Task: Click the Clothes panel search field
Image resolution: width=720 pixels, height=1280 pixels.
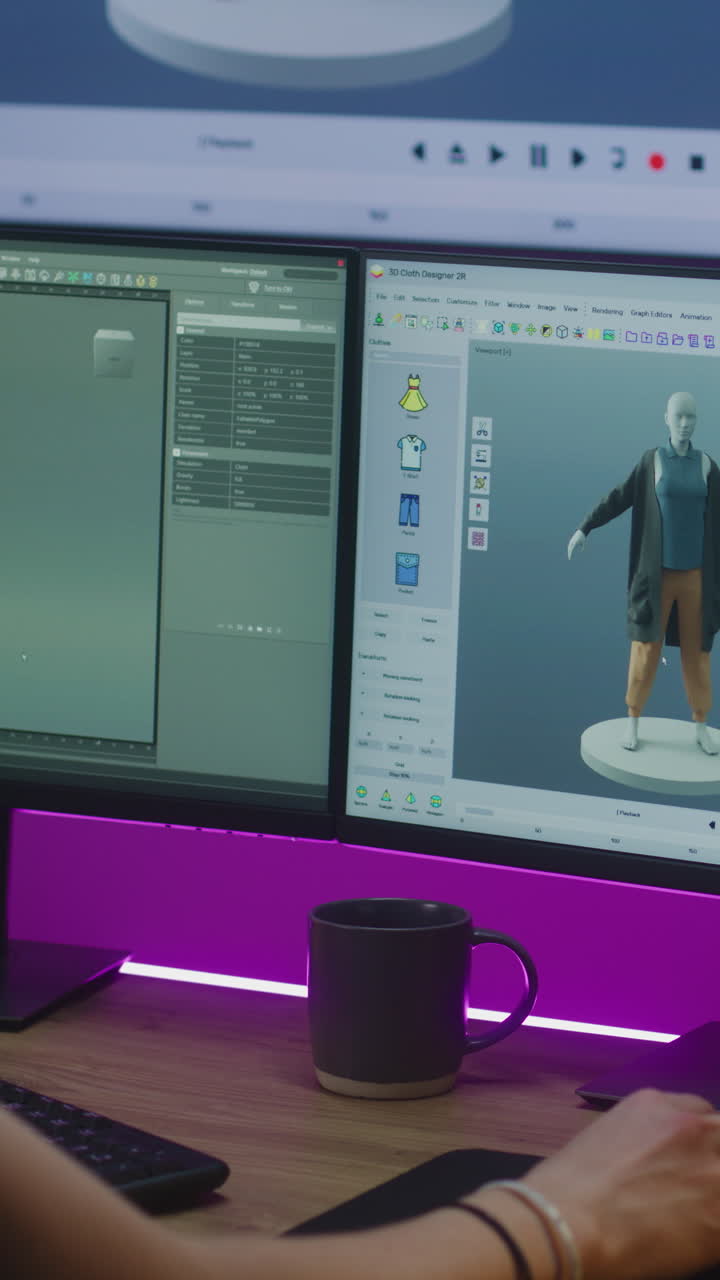Action: pyautogui.click(x=415, y=356)
